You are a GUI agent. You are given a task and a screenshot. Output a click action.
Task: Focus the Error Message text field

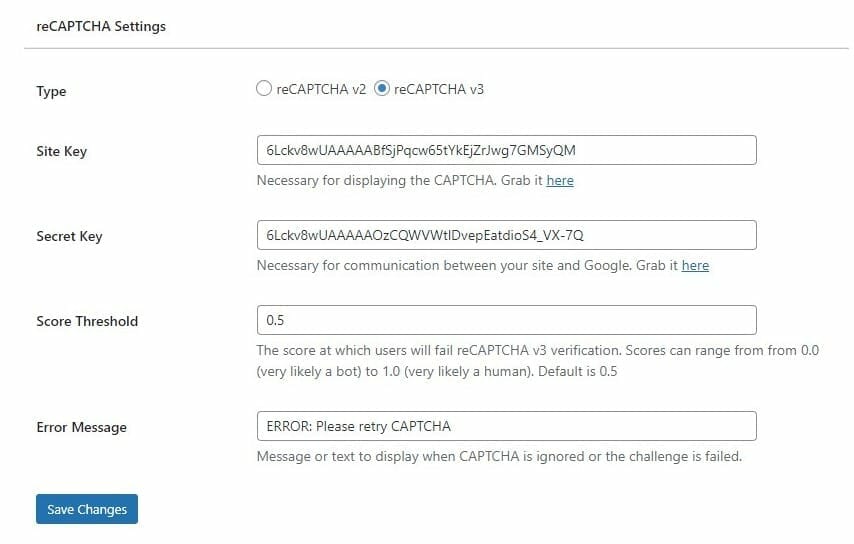click(x=507, y=426)
